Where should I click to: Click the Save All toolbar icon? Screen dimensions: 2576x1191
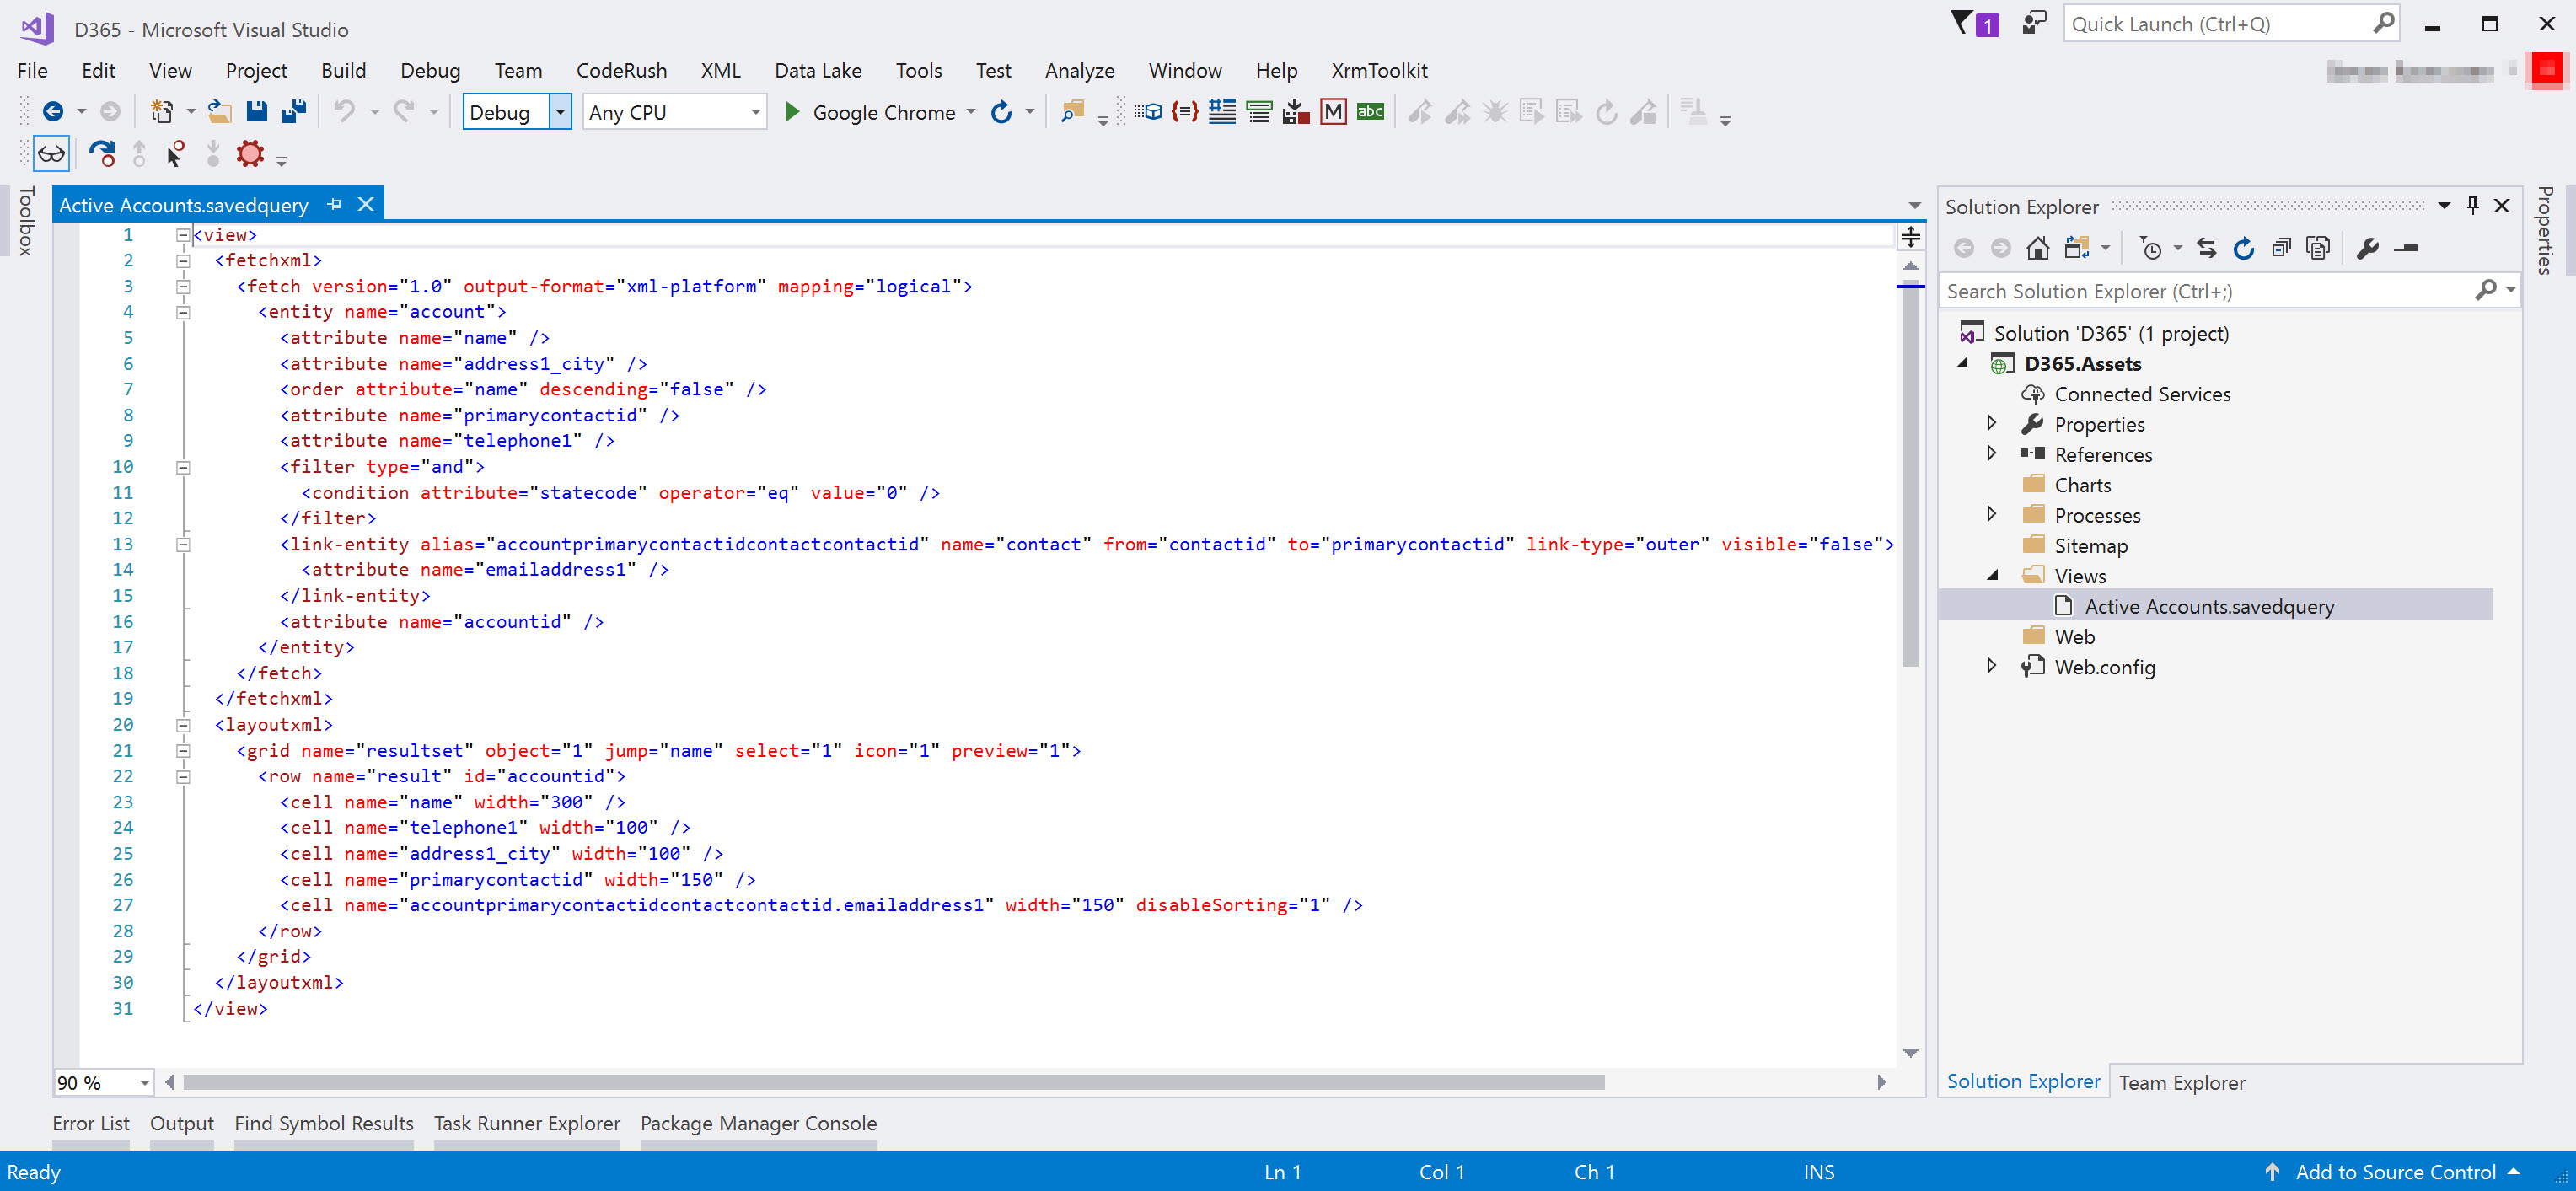click(x=294, y=112)
